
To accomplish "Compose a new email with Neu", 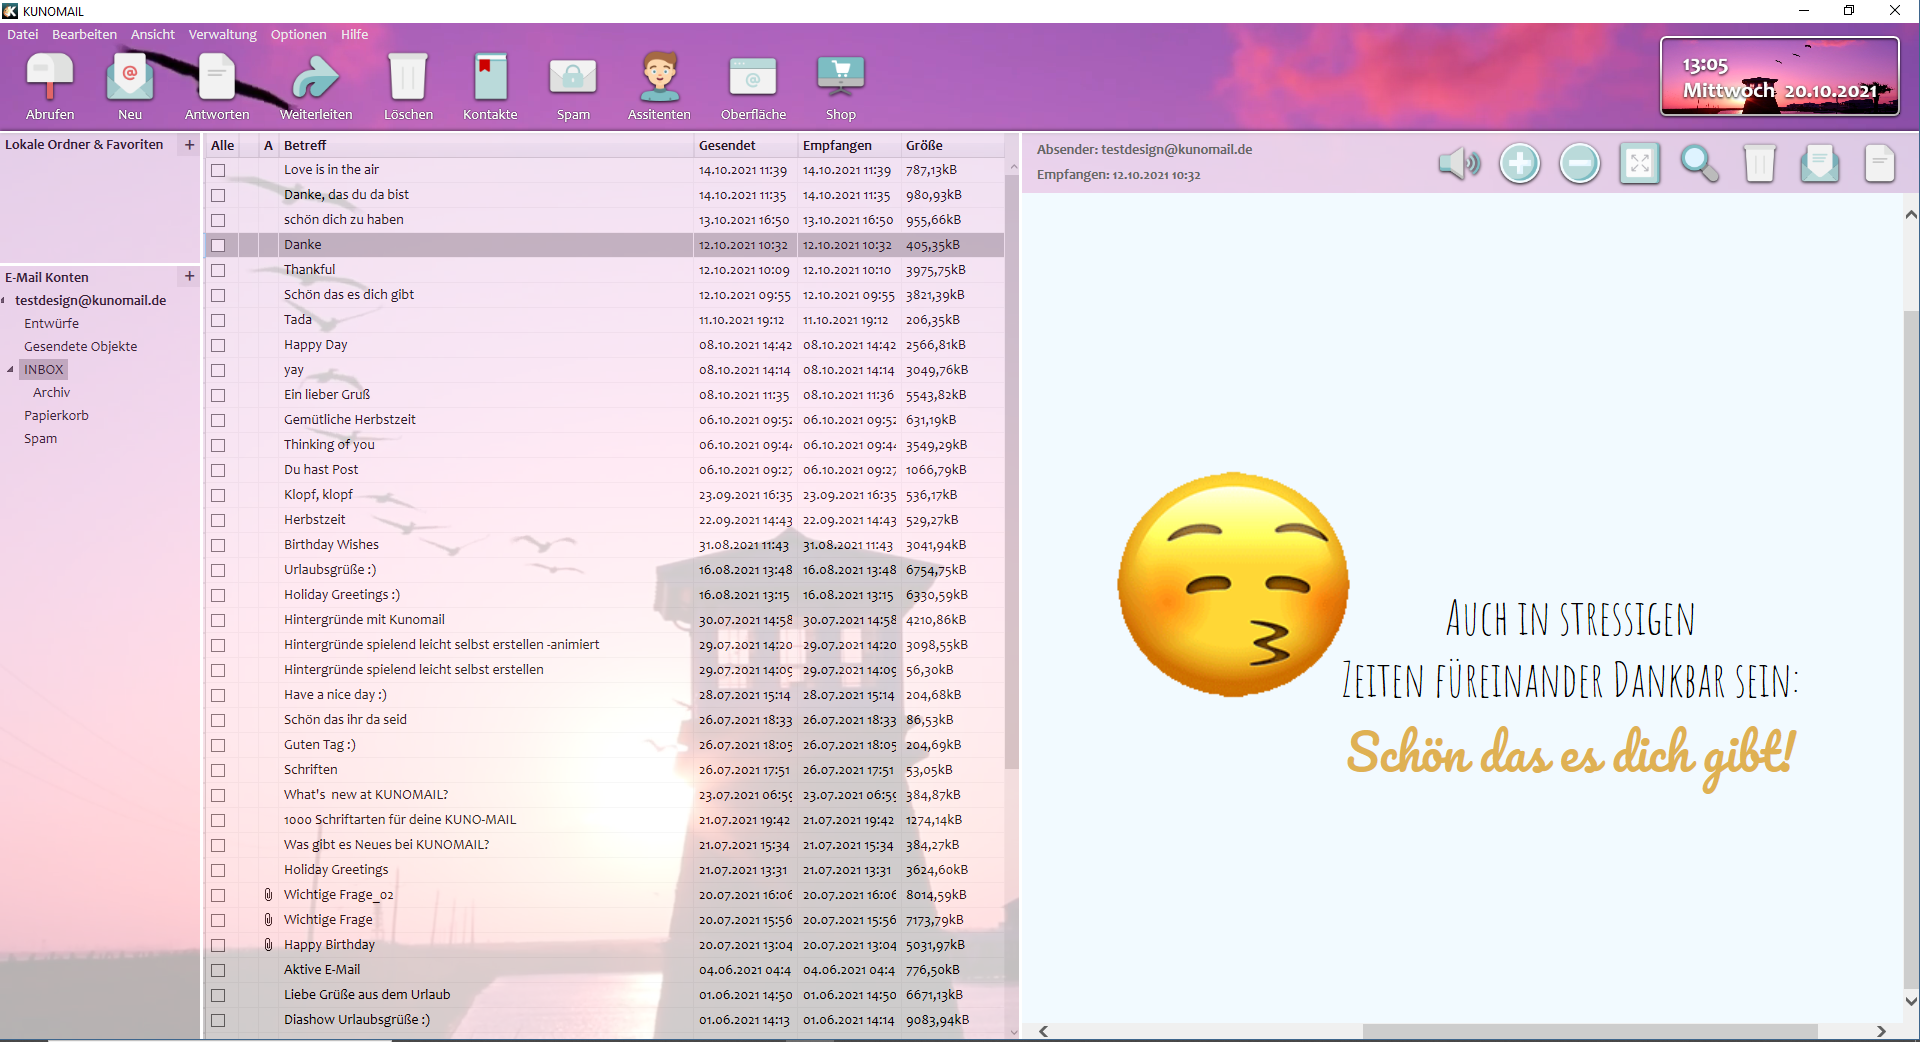I will click(x=130, y=86).
